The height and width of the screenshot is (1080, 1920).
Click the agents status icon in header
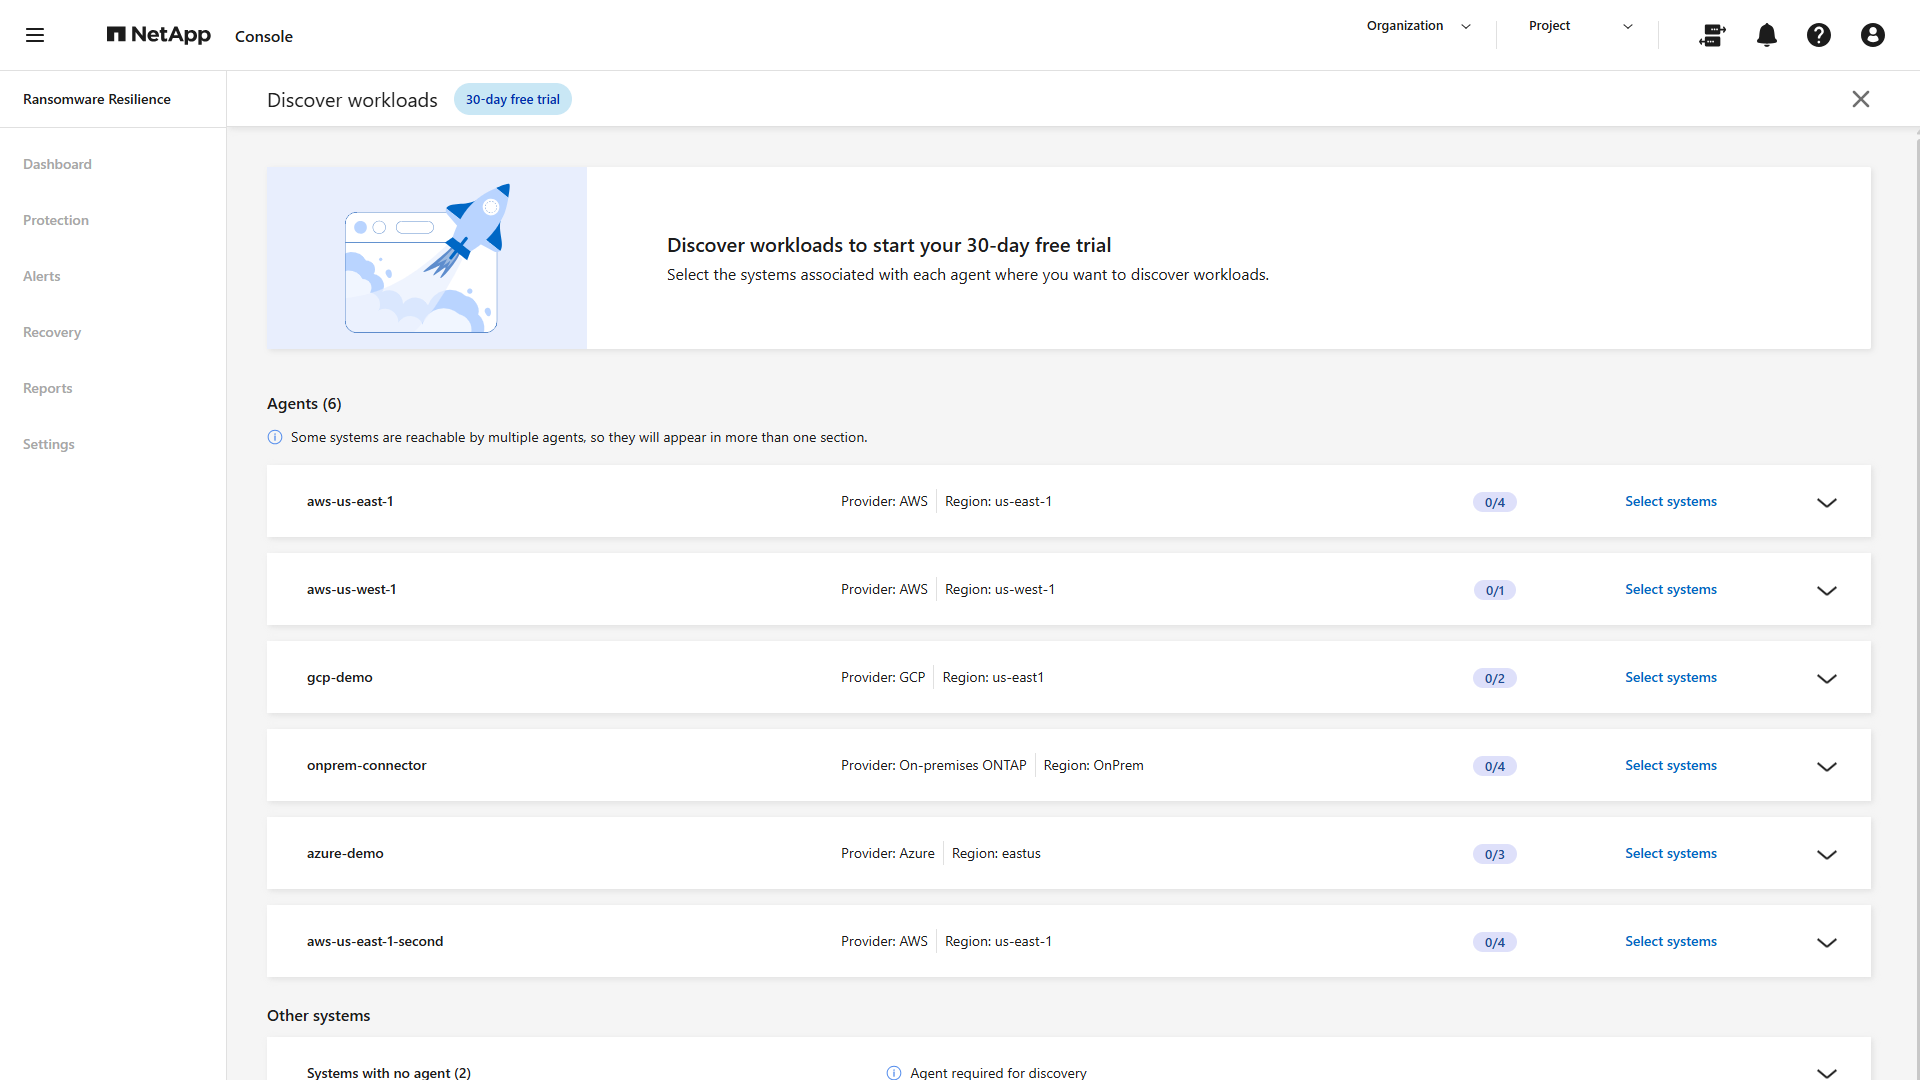pos(1713,35)
